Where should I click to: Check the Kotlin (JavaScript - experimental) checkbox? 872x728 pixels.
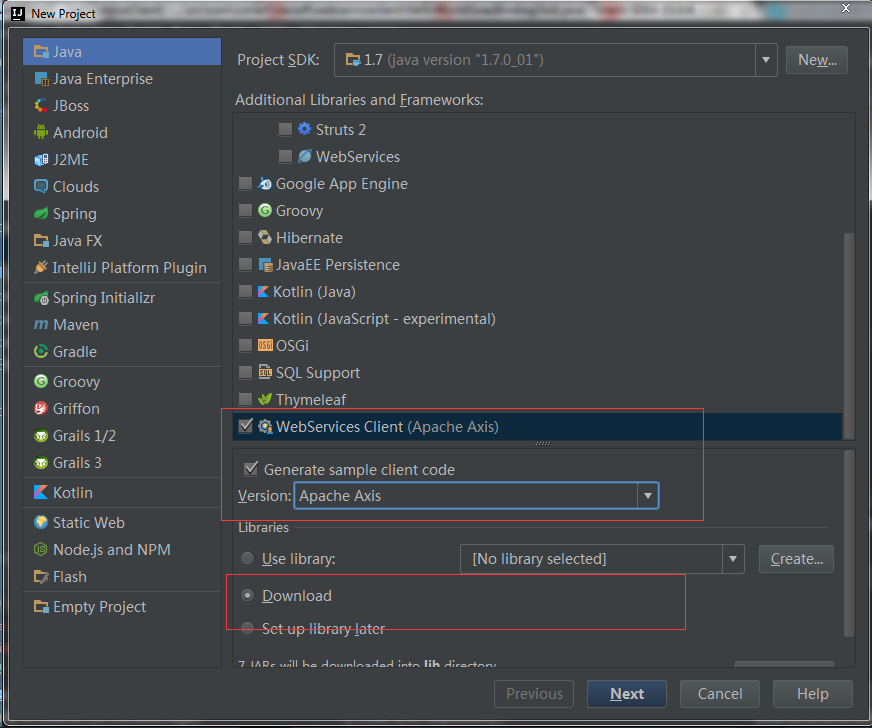point(245,318)
